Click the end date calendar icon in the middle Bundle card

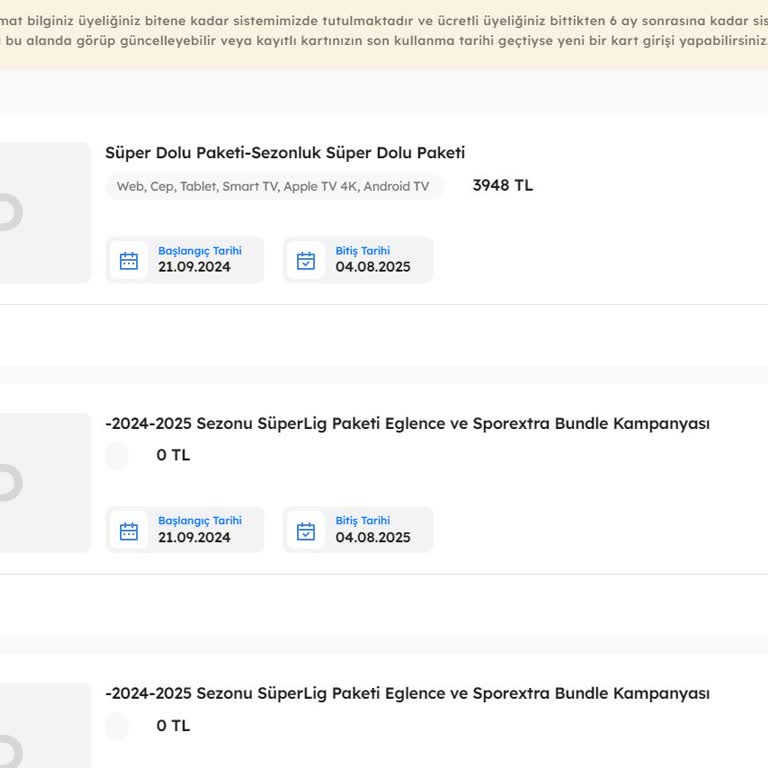pyautogui.click(x=306, y=531)
